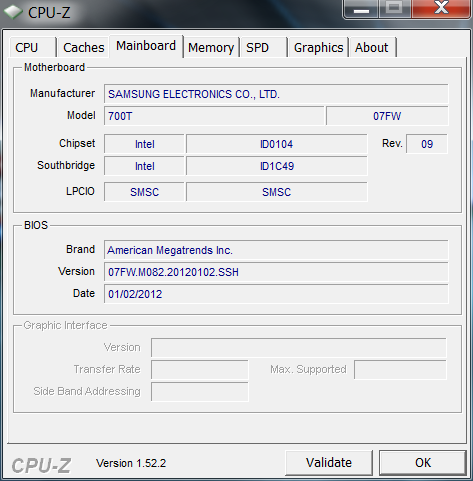The image size is (473, 481).
Task: Click the LPCIO model SMSC field
Action: click(277, 192)
